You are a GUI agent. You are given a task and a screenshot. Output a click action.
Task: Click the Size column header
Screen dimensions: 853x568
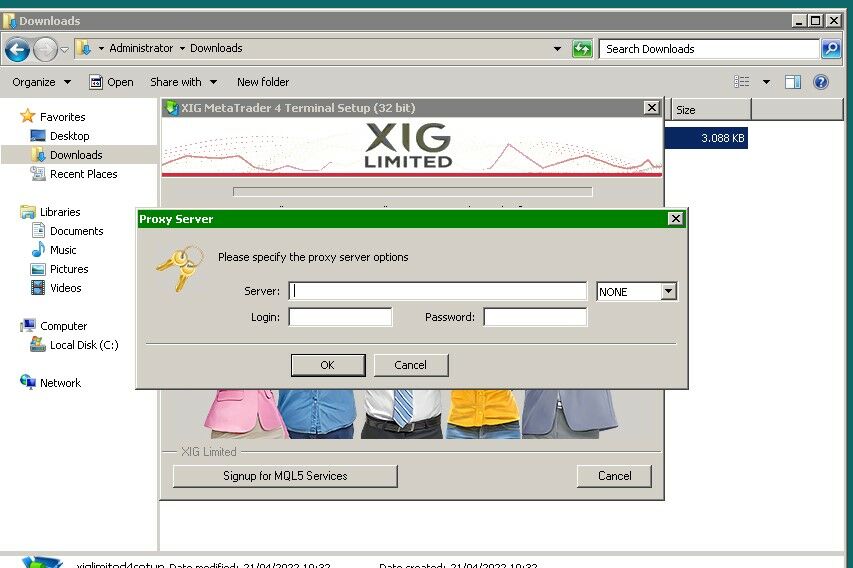(x=711, y=110)
